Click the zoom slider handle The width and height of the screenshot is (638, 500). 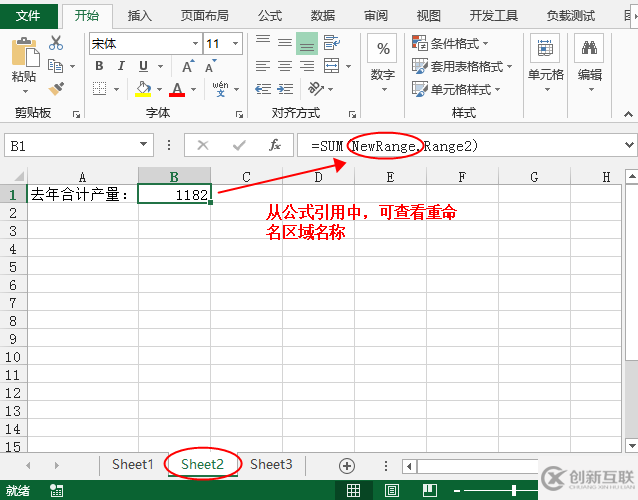pyautogui.click(x=514, y=490)
